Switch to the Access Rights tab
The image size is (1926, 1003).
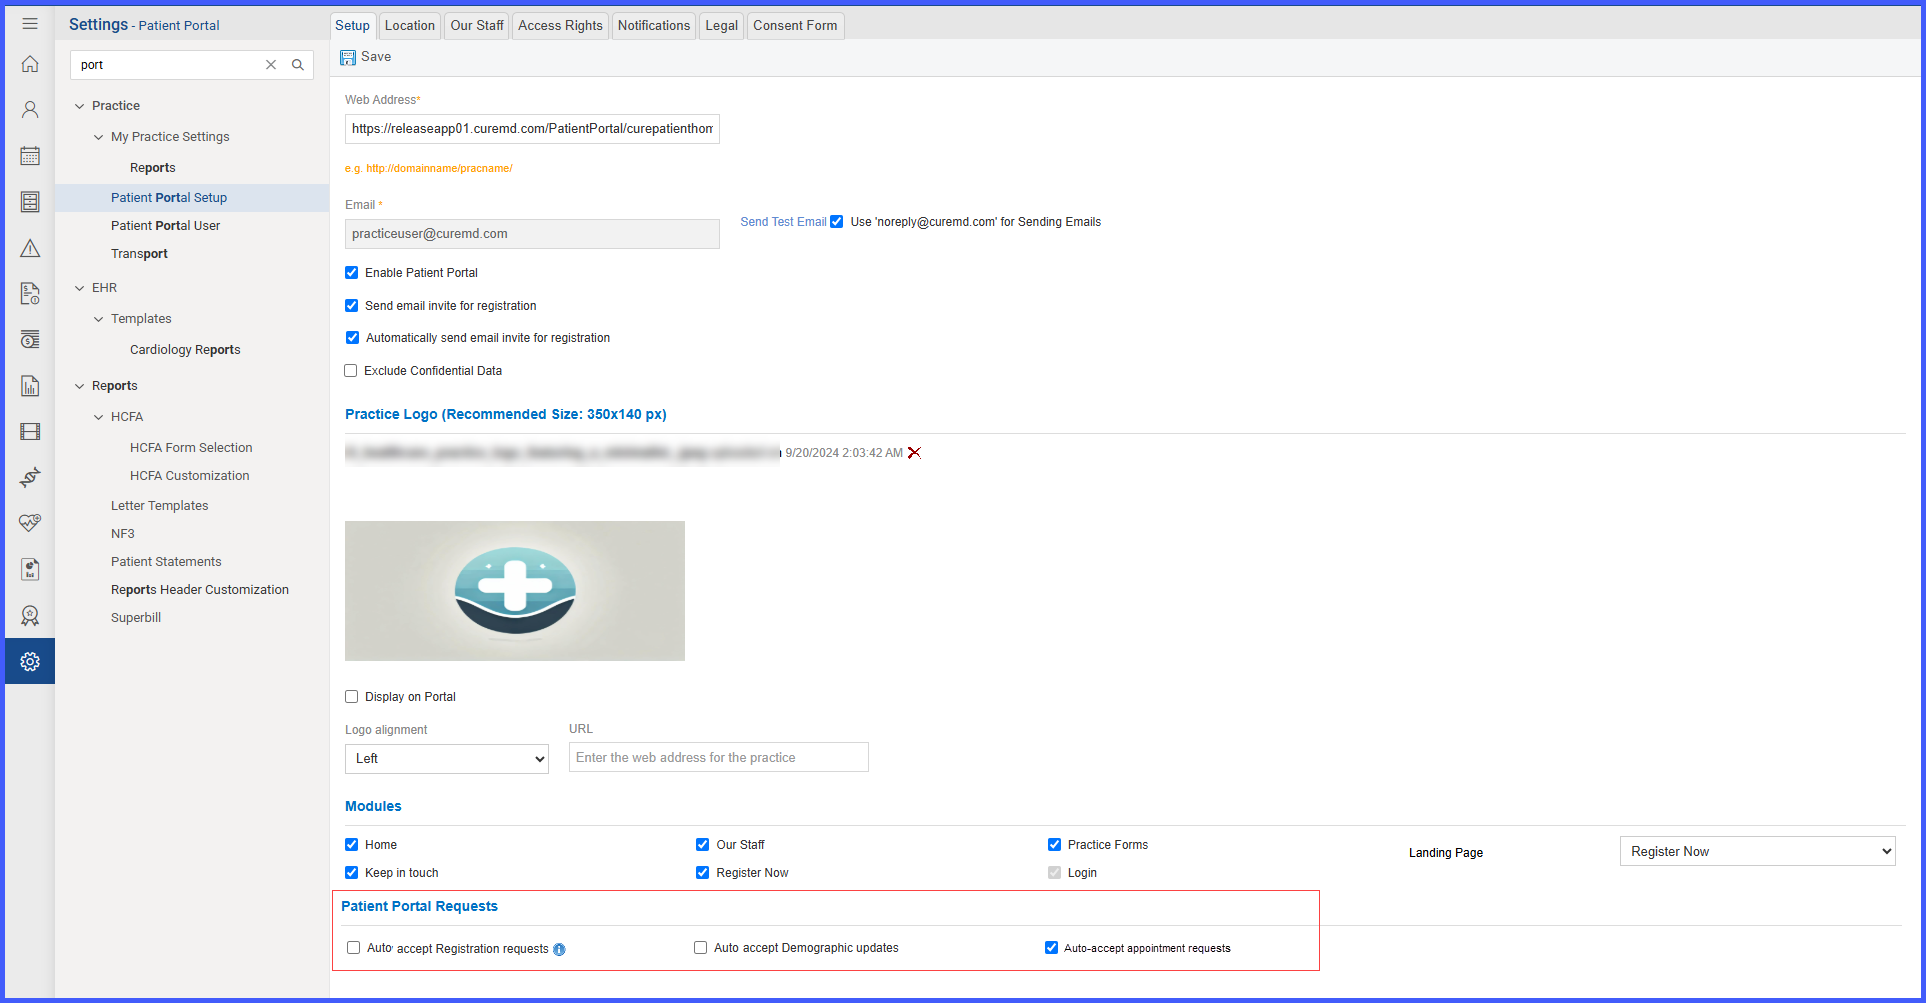point(560,26)
